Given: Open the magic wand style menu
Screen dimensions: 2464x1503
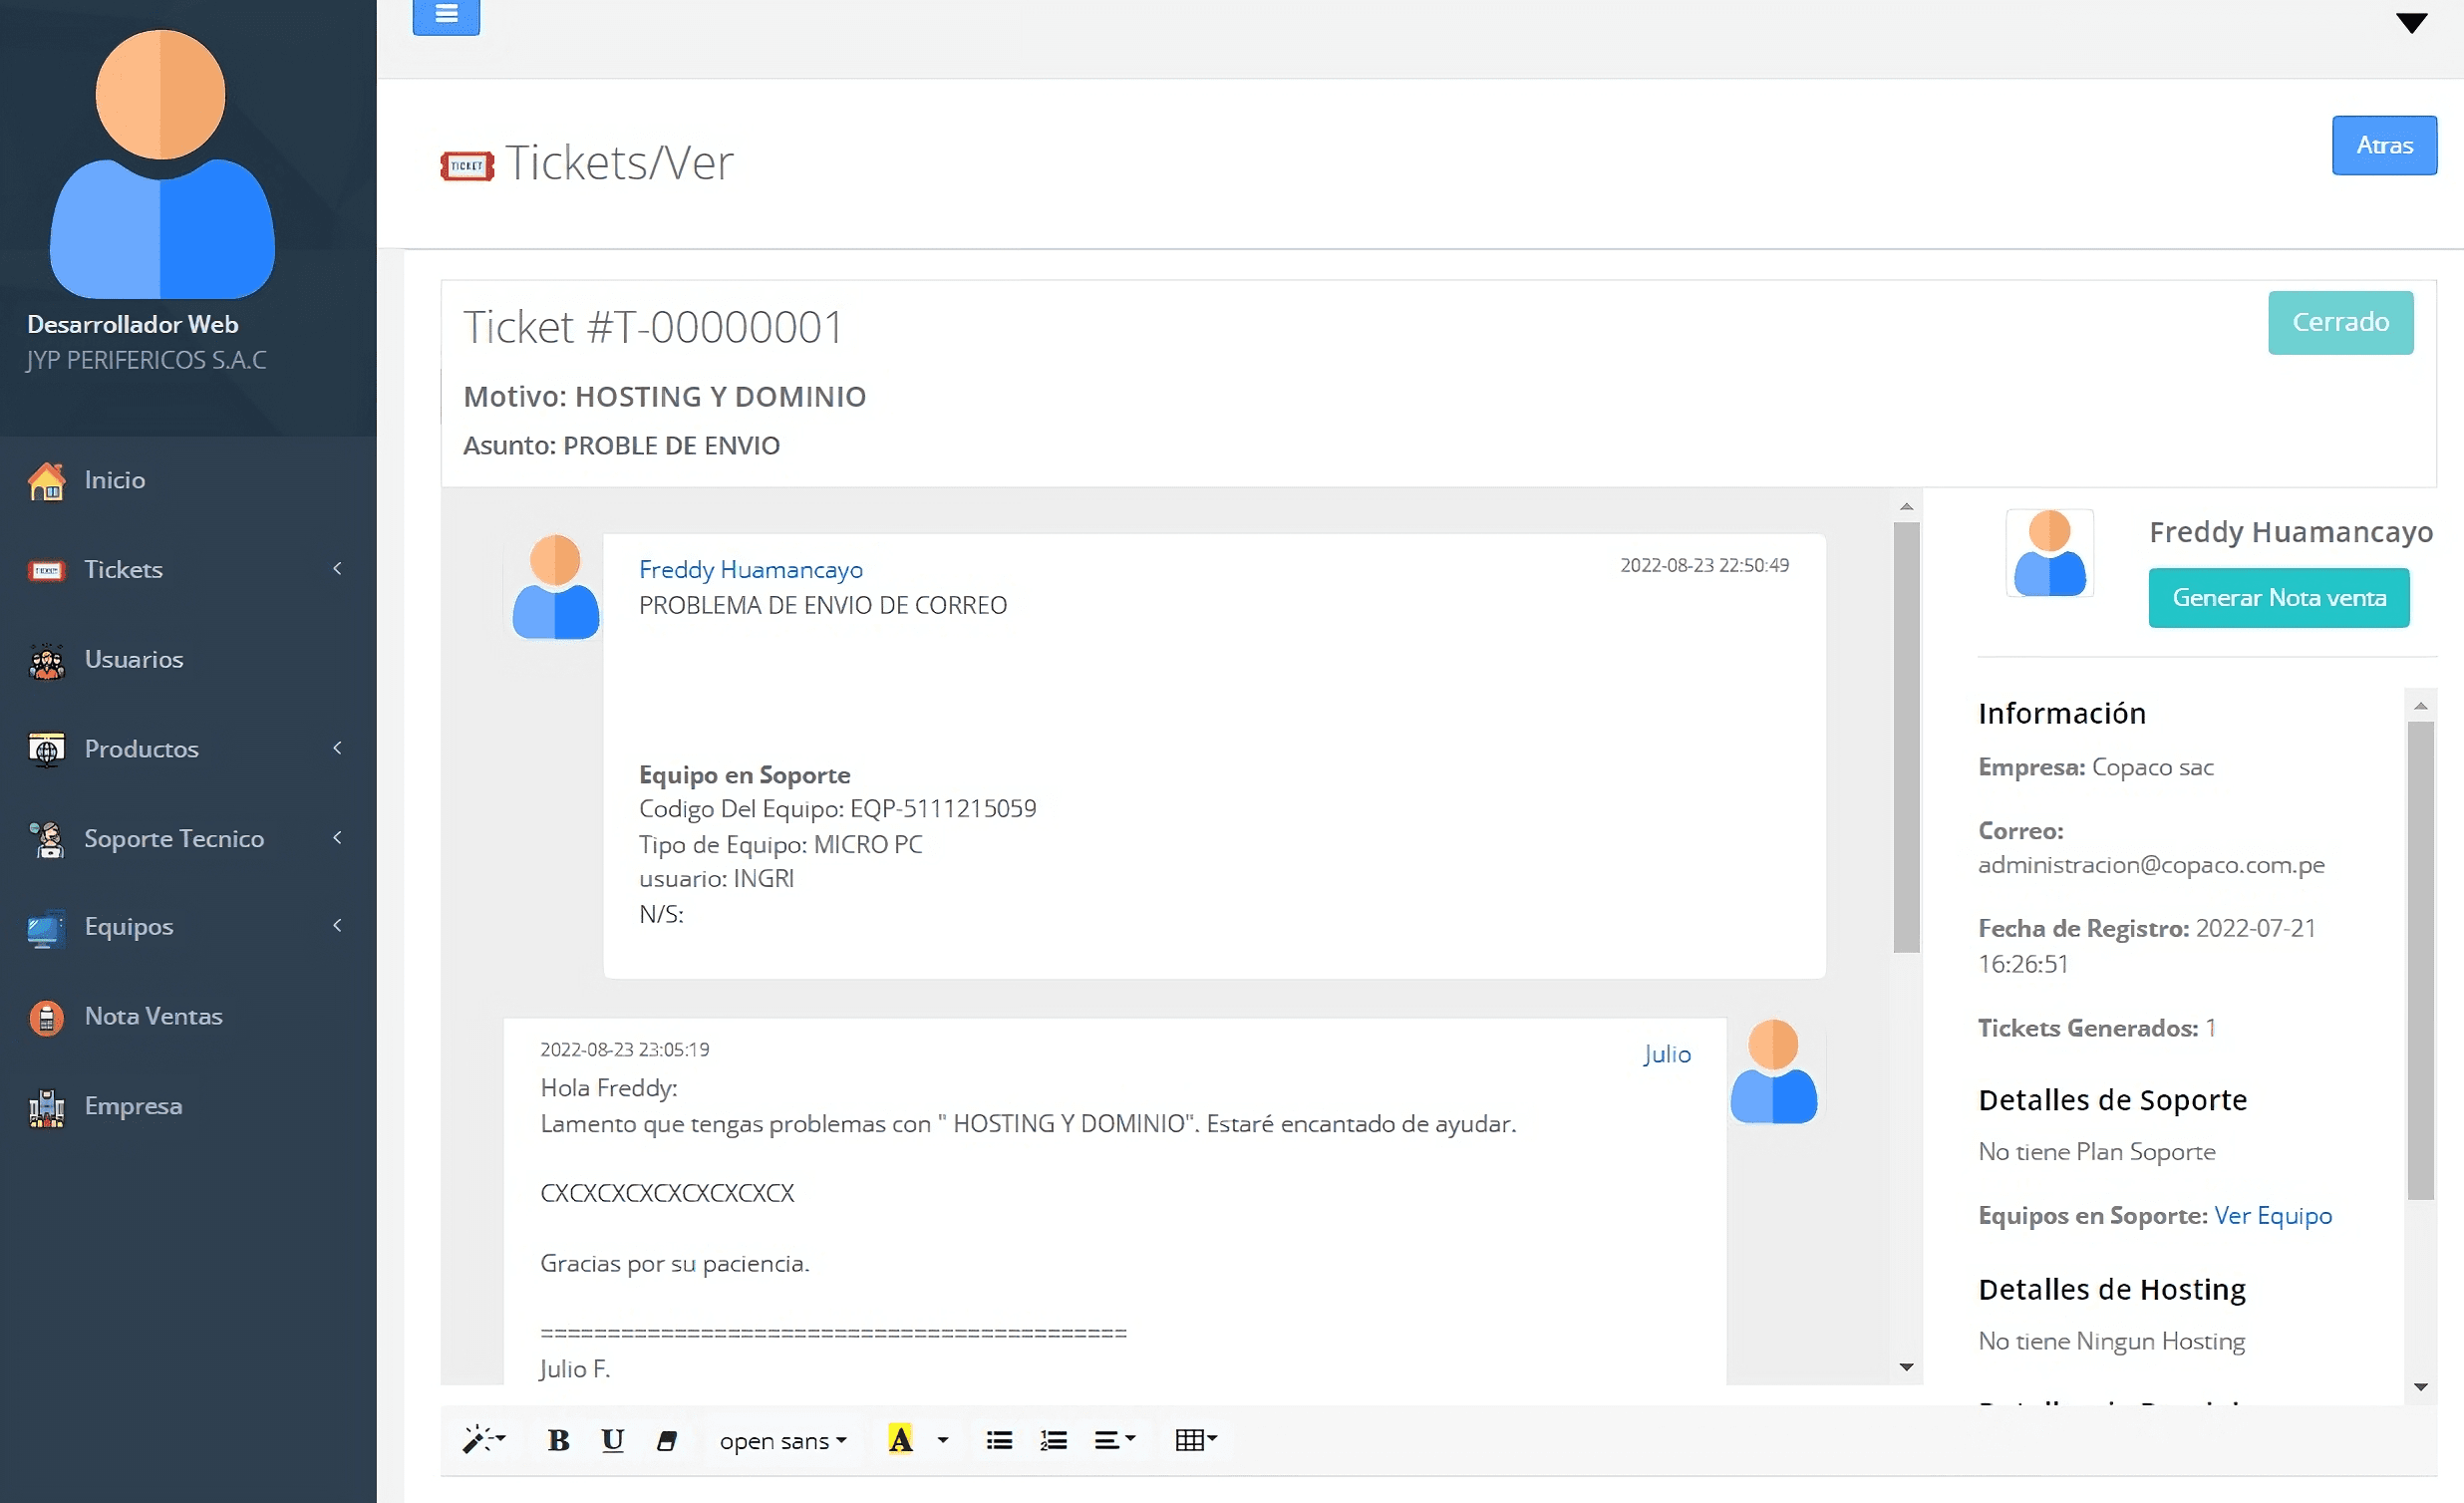Looking at the screenshot, I should pyautogui.click(x=484, y=1440).
